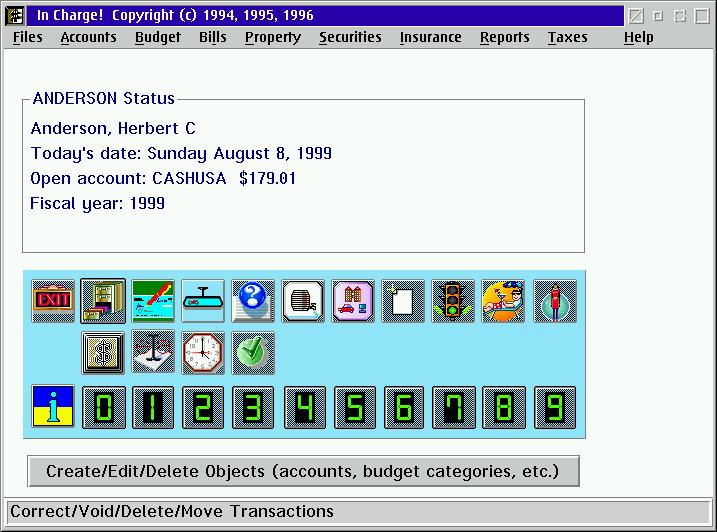717x532 pixels.
Task: Open the Bills menu
Action: pyautogui.click(x=213, y=37)
